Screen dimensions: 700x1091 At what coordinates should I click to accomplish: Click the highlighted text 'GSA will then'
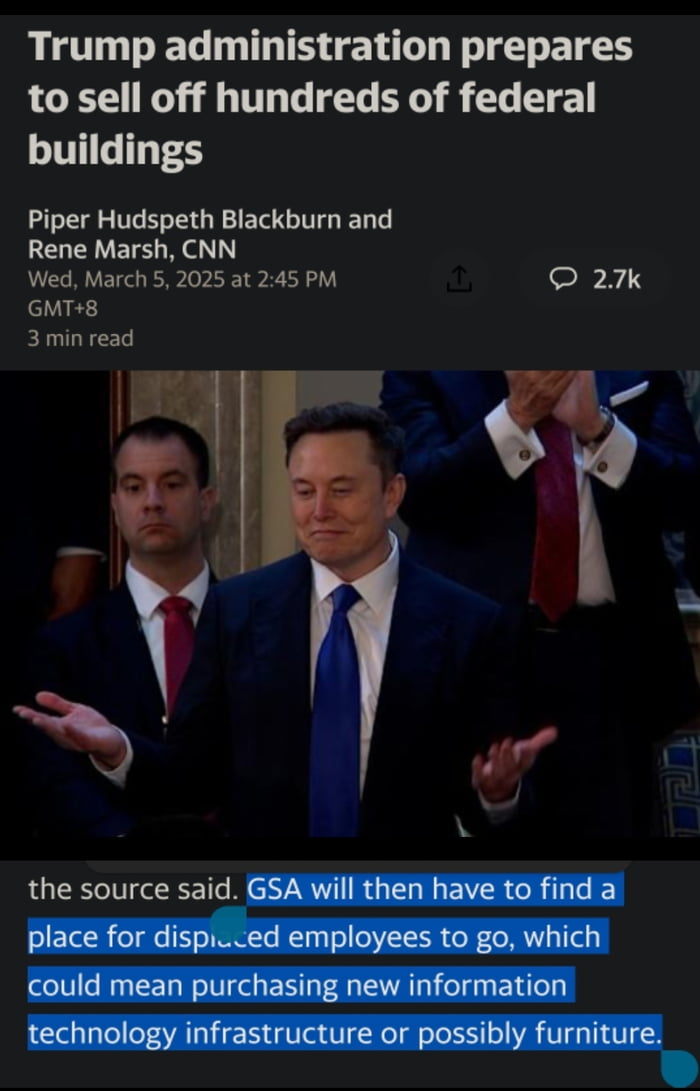336,889
